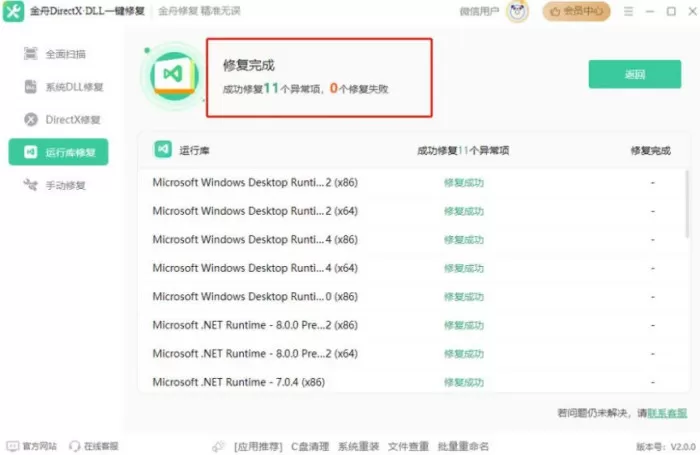Click the user avatar icon
This screenshot has height=455, width=700.
[x=517, y=11]
